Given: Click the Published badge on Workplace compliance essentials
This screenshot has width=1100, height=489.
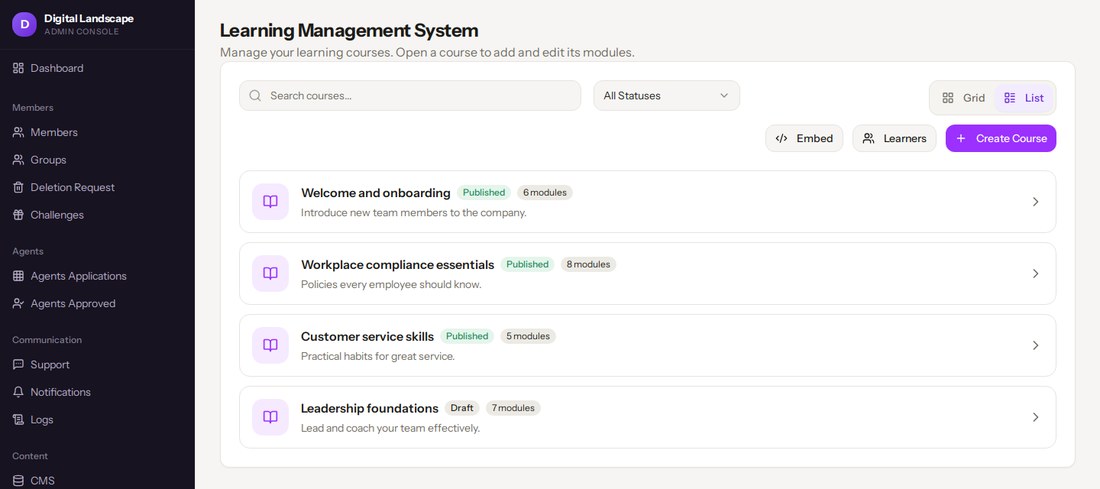Looking at the screenshot, I should (x=528, y=264).
